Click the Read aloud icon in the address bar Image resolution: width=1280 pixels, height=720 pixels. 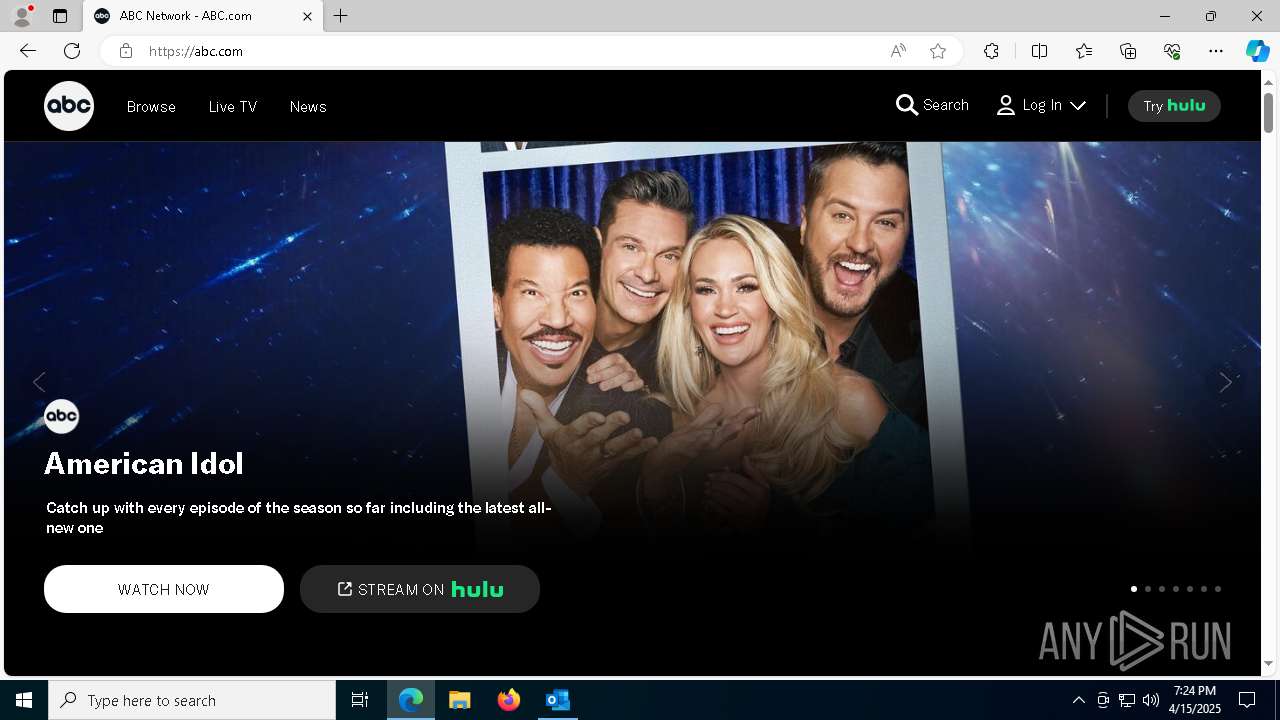tap(898, 51)
